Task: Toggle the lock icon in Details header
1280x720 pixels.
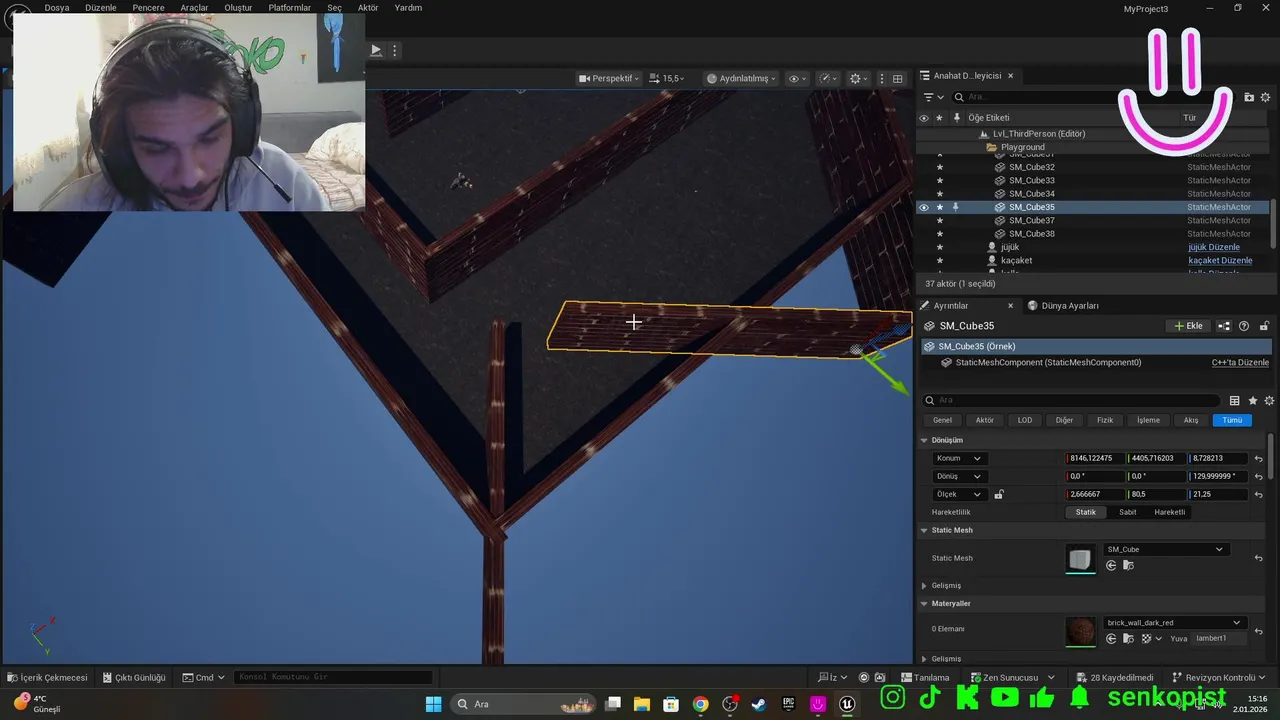Action: [1264, 326]
